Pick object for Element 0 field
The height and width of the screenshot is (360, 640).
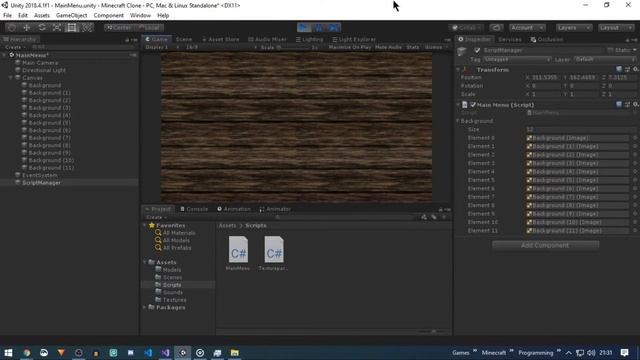pyautogui.click(x=635, y=138)
